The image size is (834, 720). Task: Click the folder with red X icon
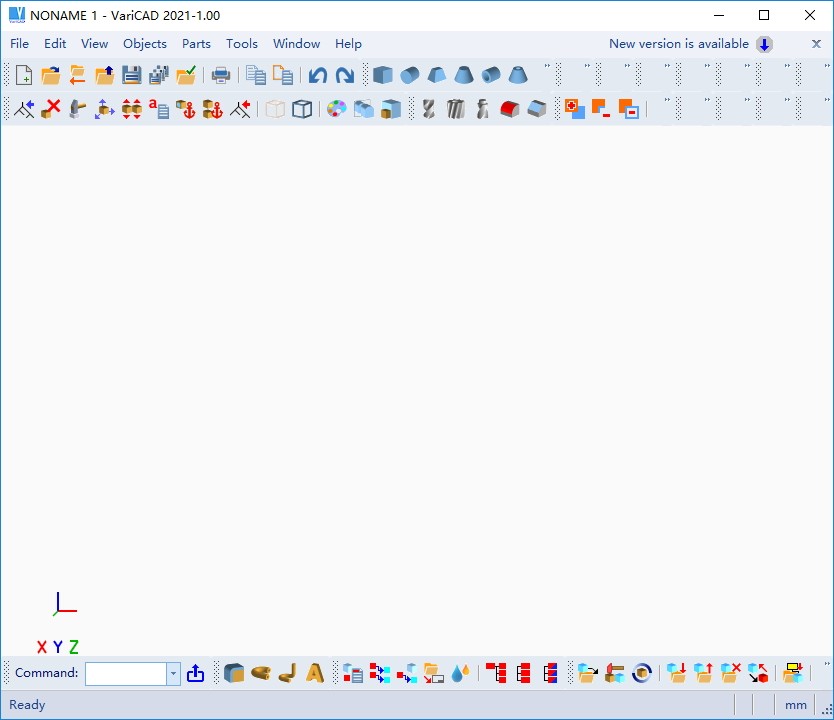[x=730, y=673]
